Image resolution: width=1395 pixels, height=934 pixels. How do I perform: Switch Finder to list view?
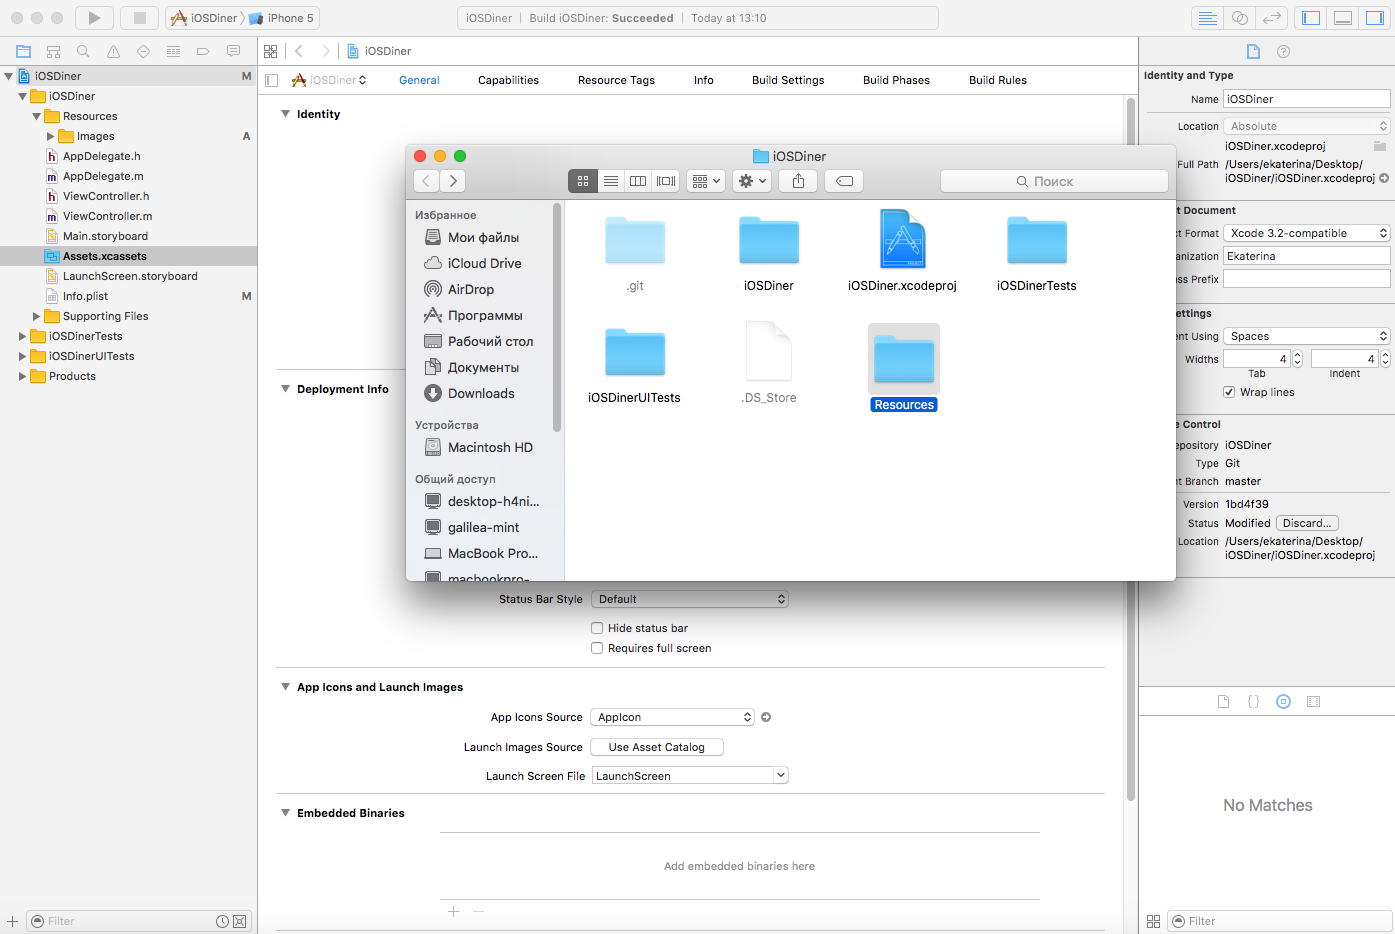pyautogui.click(x=611, y=181)
